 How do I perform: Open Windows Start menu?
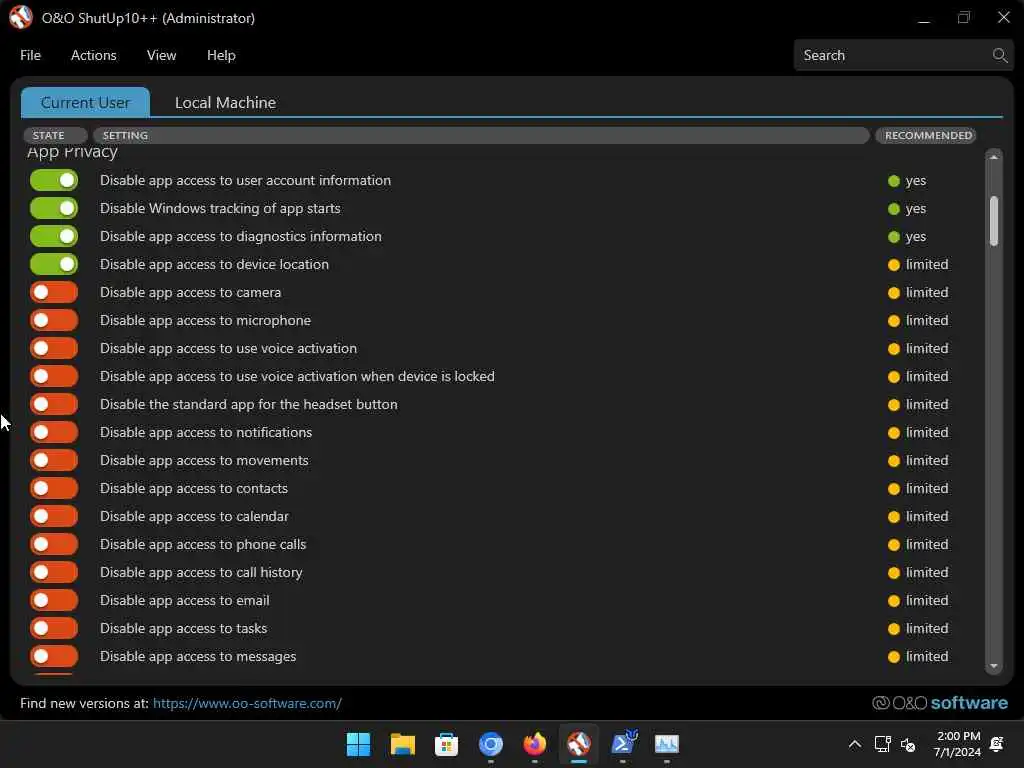[359, 744]
